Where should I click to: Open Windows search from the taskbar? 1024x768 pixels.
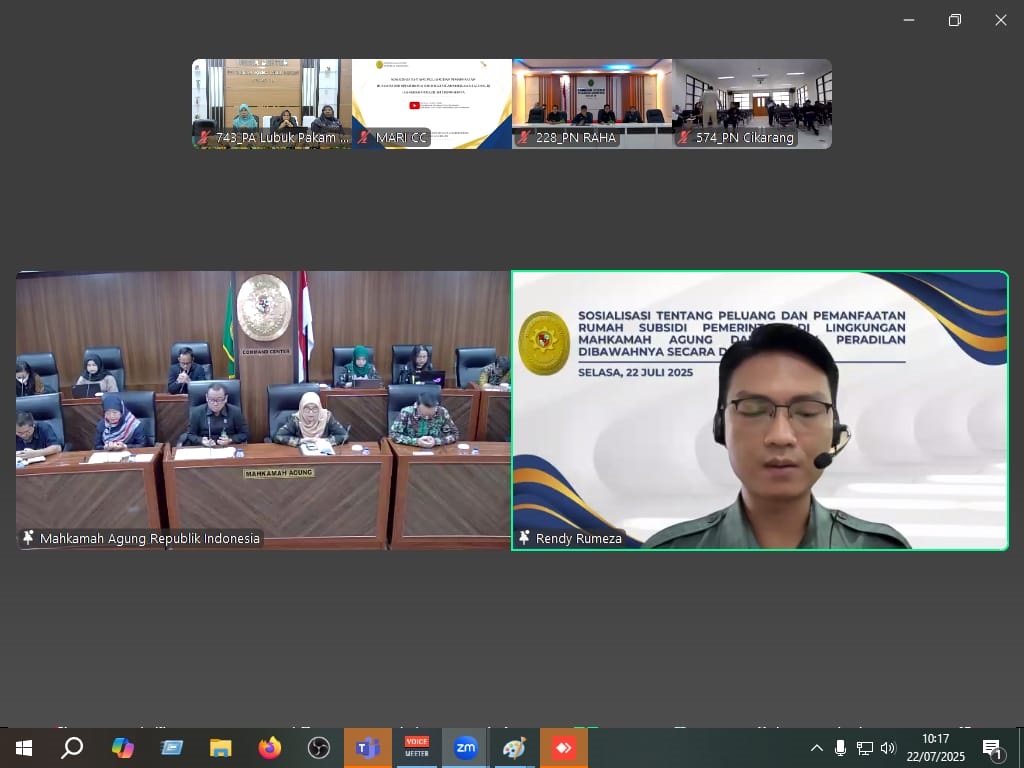[x=72, y=748]
